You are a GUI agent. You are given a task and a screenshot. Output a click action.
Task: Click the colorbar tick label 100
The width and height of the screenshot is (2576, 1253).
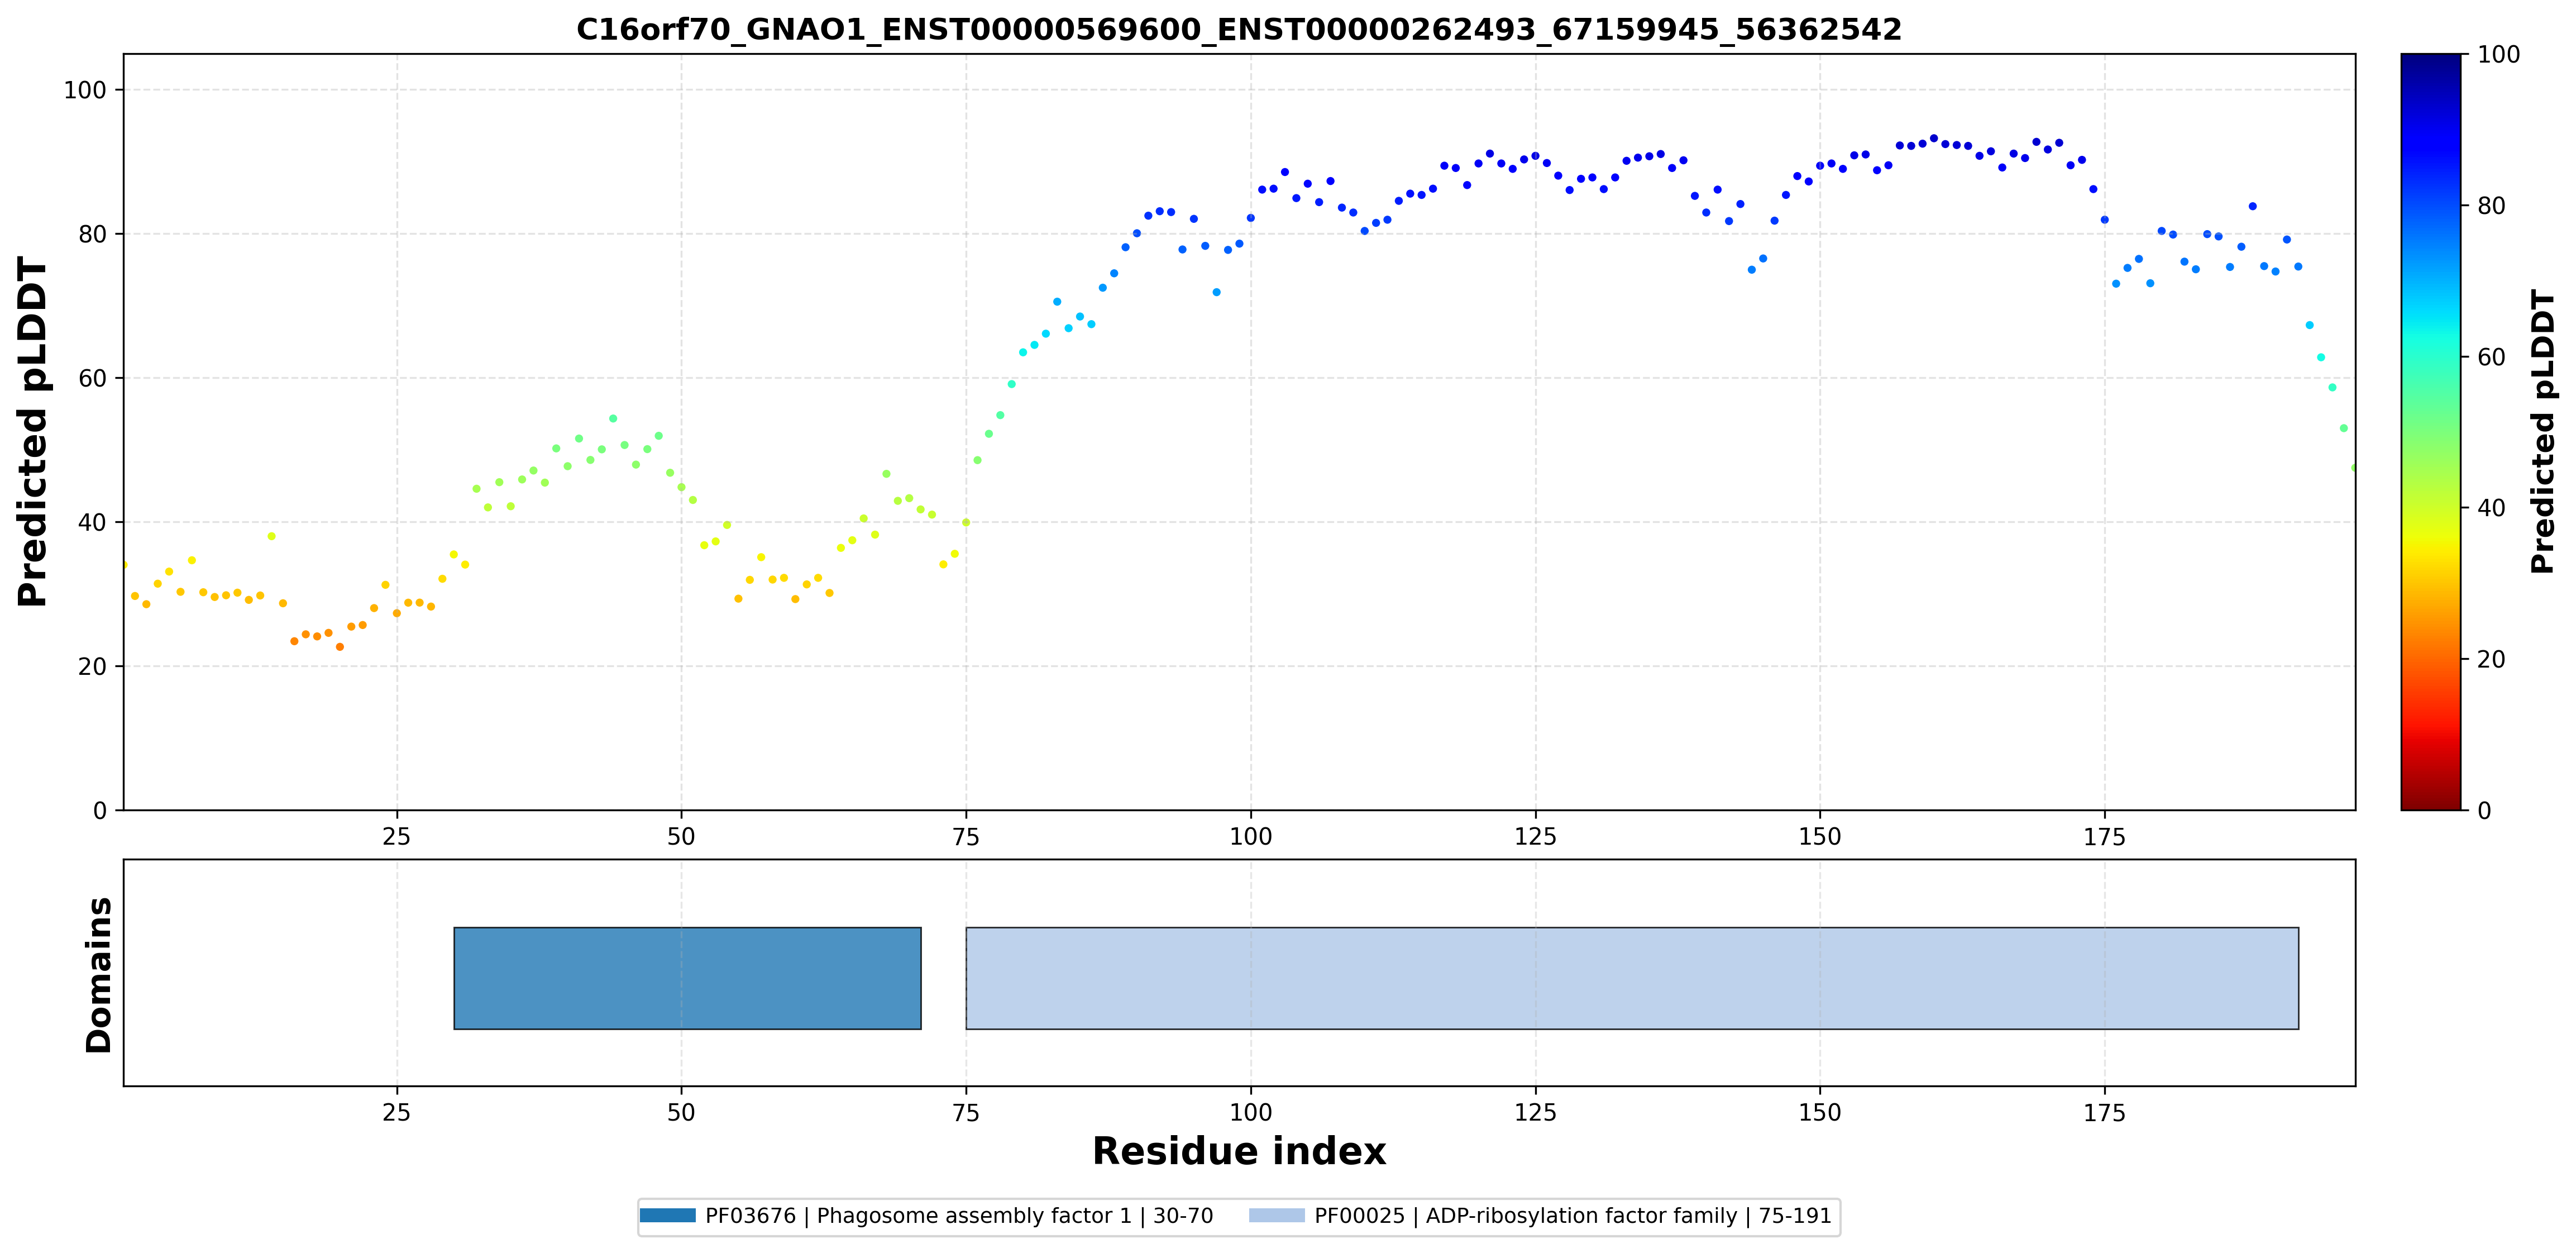point(2498,55)
